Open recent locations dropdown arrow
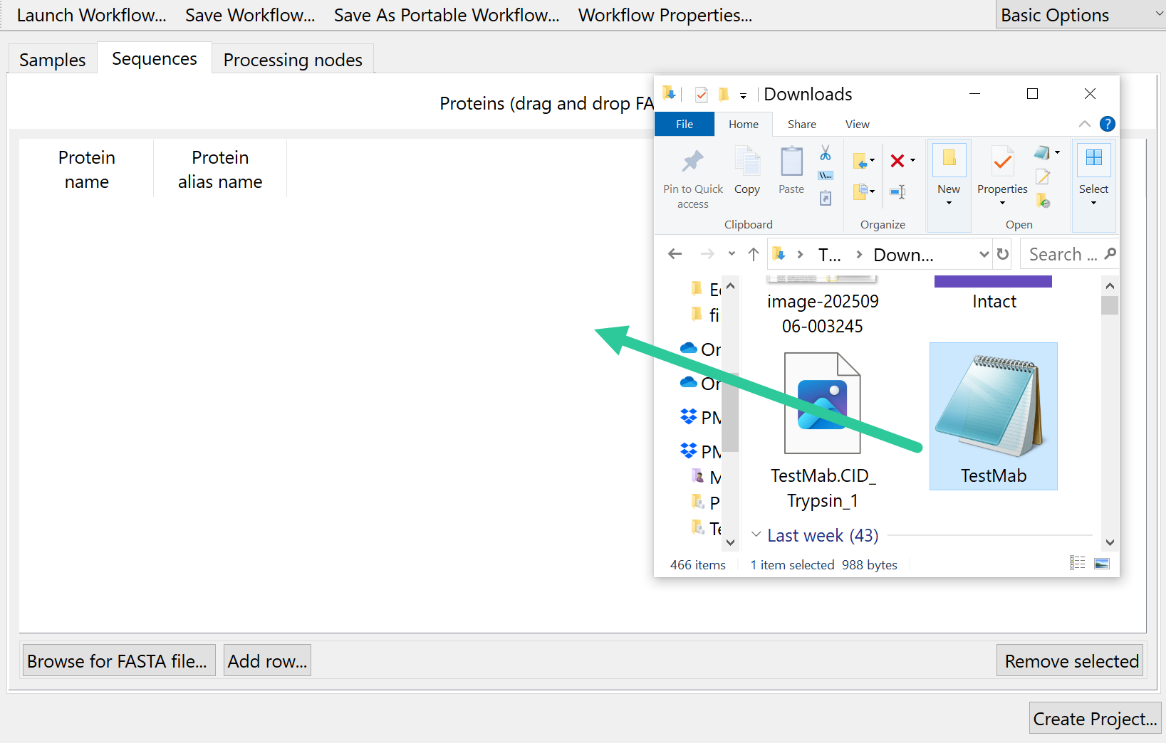The height and width of the screenshot is (743, 1166). [732, 254]
